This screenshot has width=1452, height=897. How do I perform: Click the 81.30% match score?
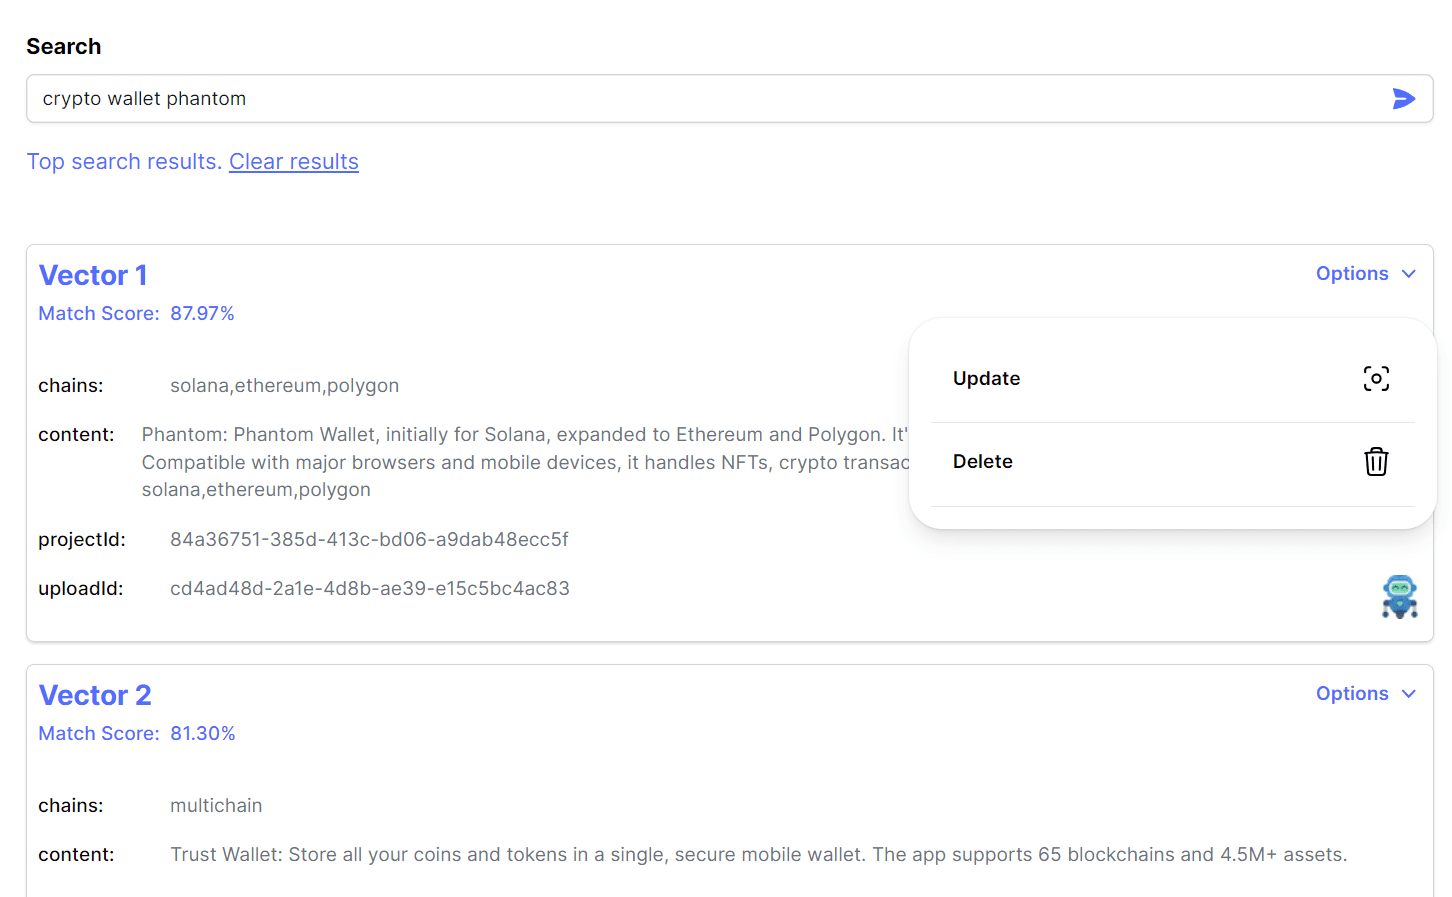click(x=203, y=734)
